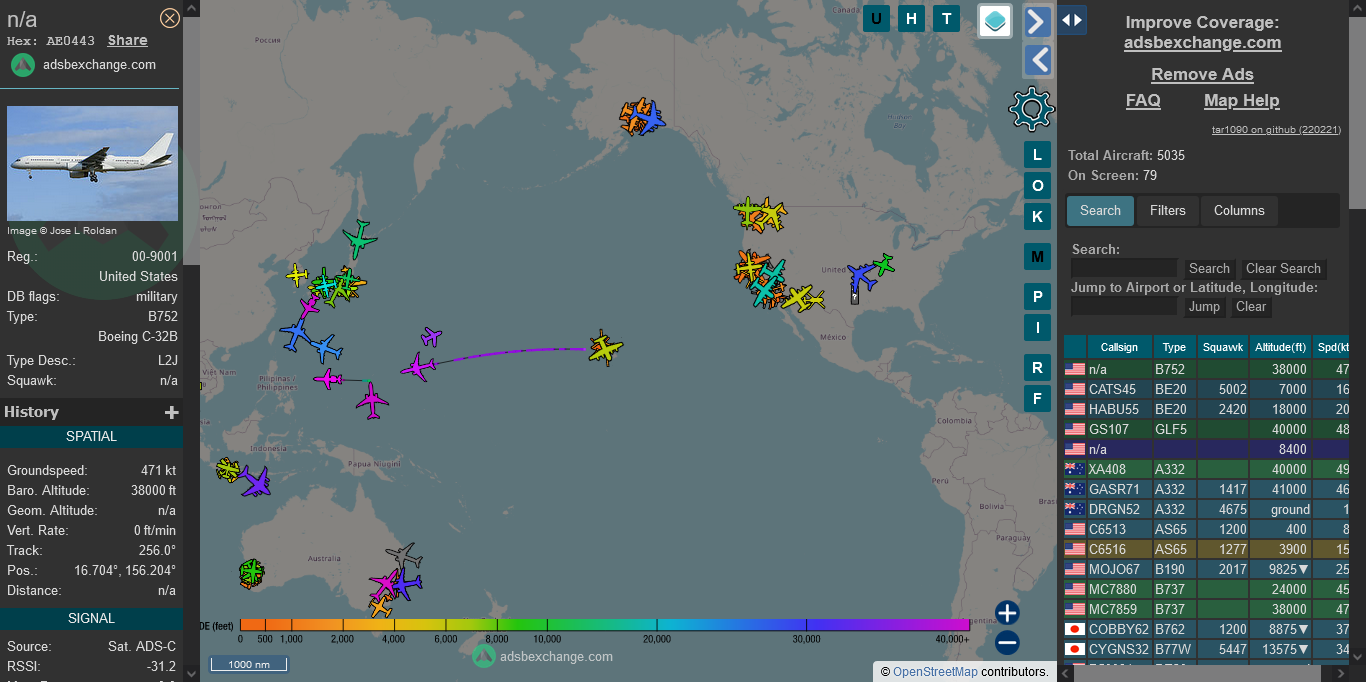
Task: Click the aircraft photo thumbnail
Action: pyautogui.click(x=92, y=163)
